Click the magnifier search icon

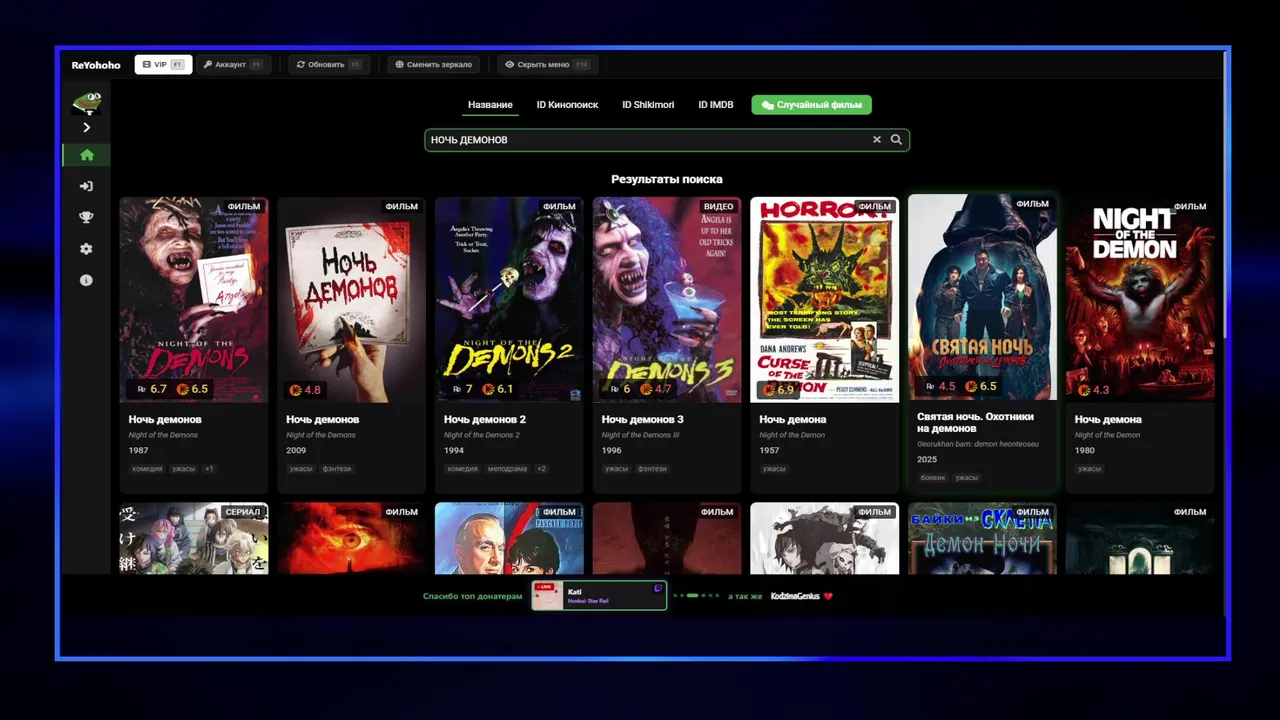coord(896,140)
